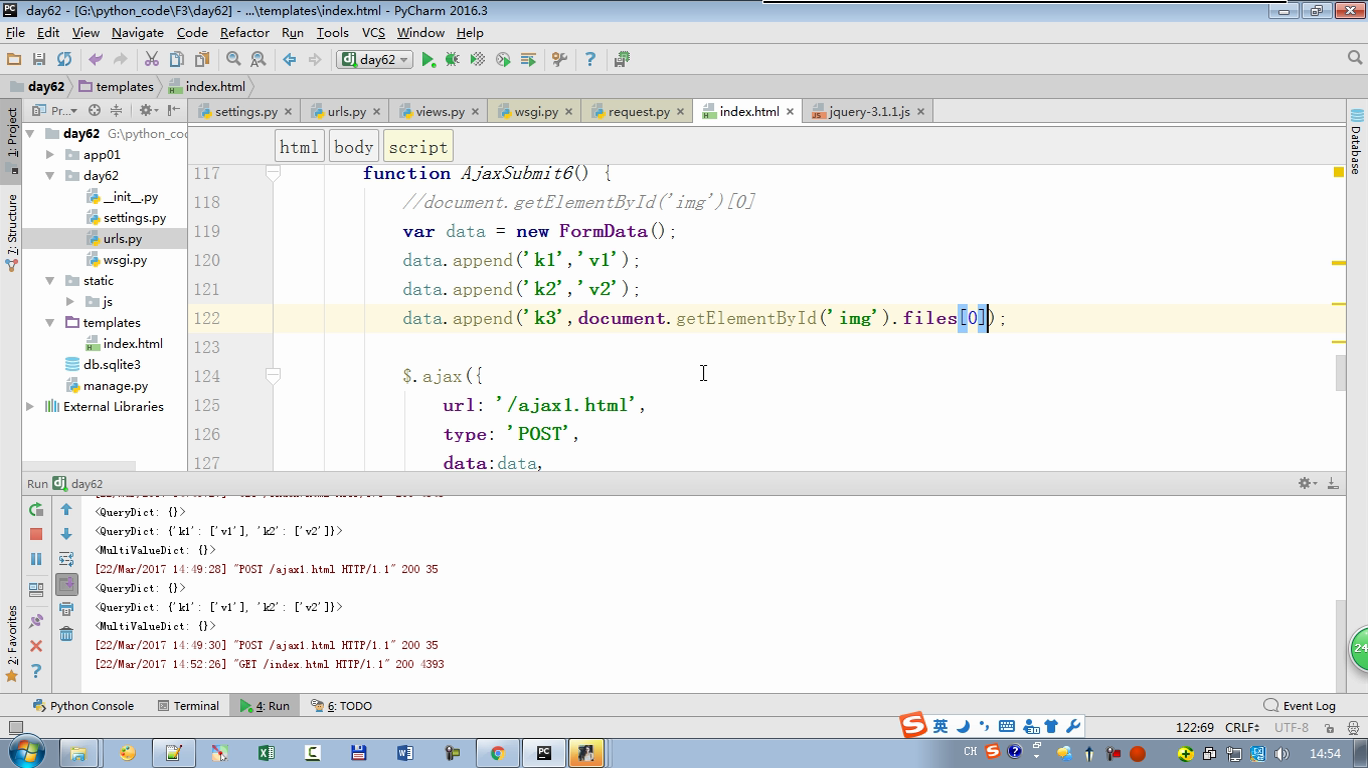Screen dimensions: 1368x768
Task: Toggle the Project tool window sidebar button
Action: click(x=12, y=133)
